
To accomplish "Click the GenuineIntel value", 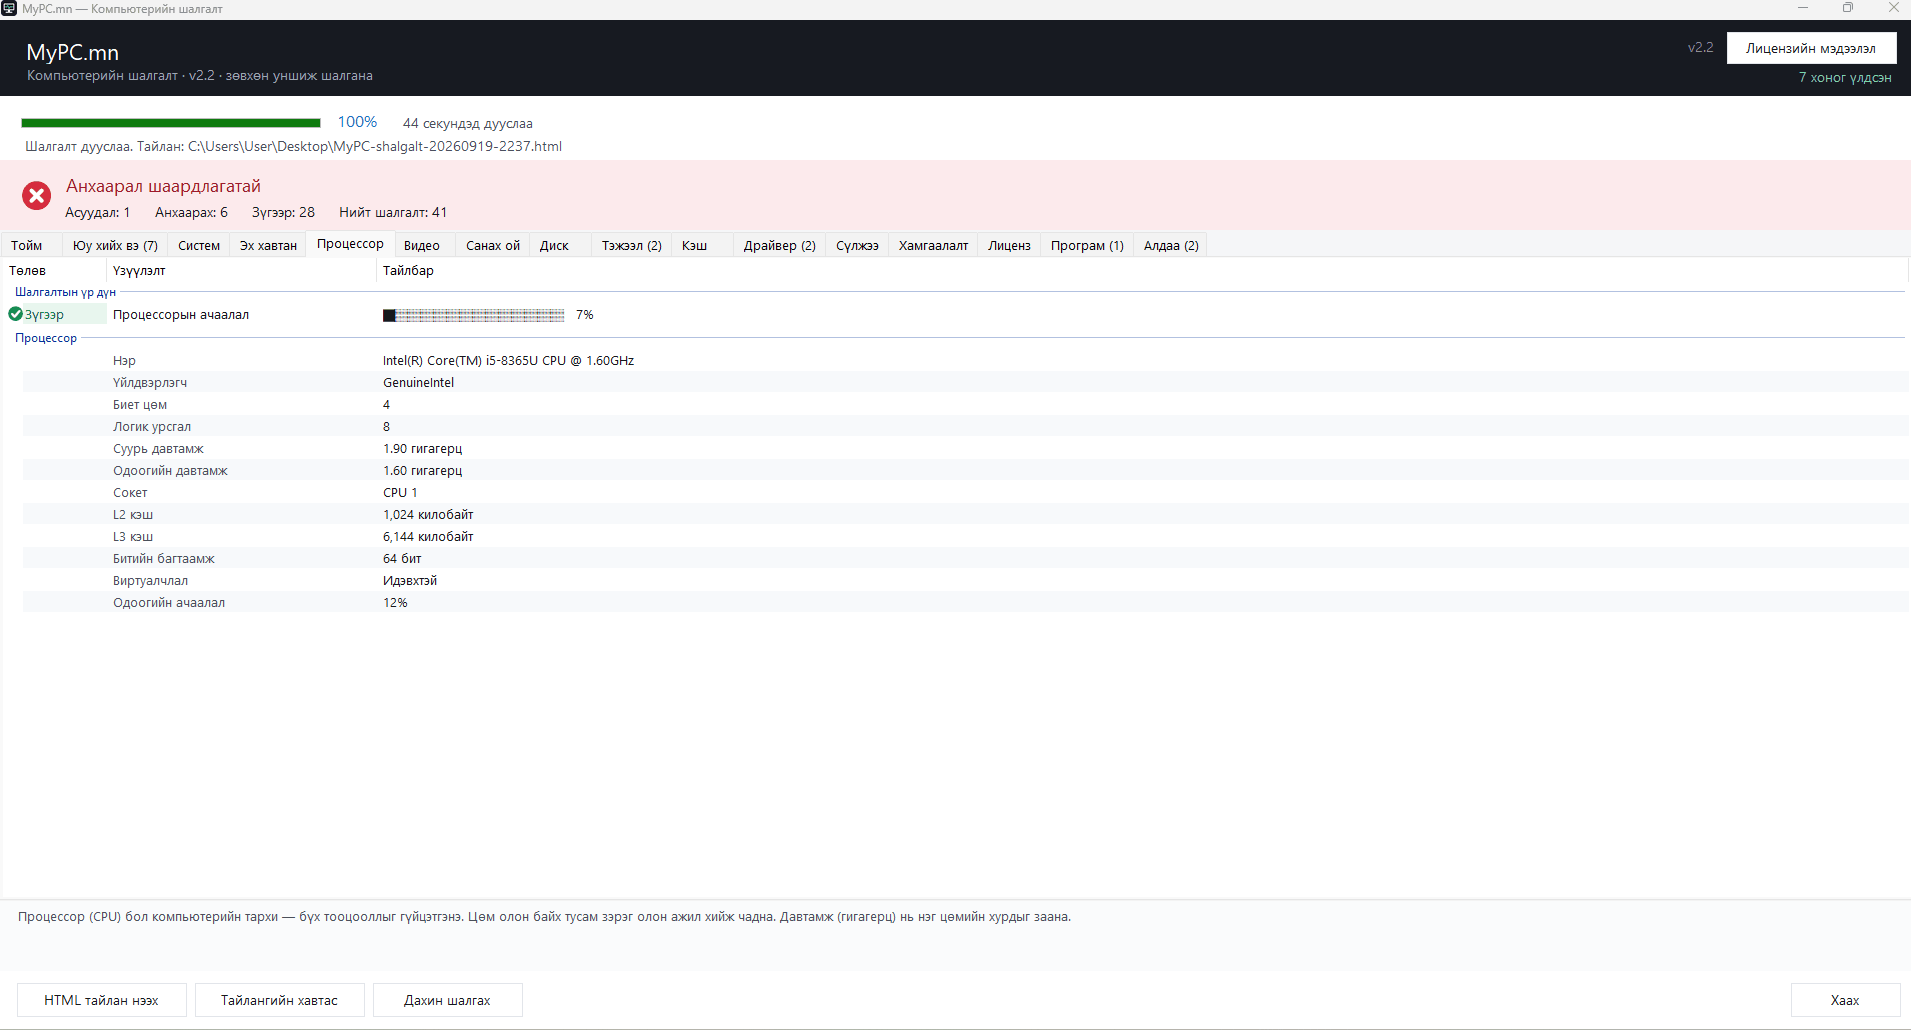I will 418,382.
